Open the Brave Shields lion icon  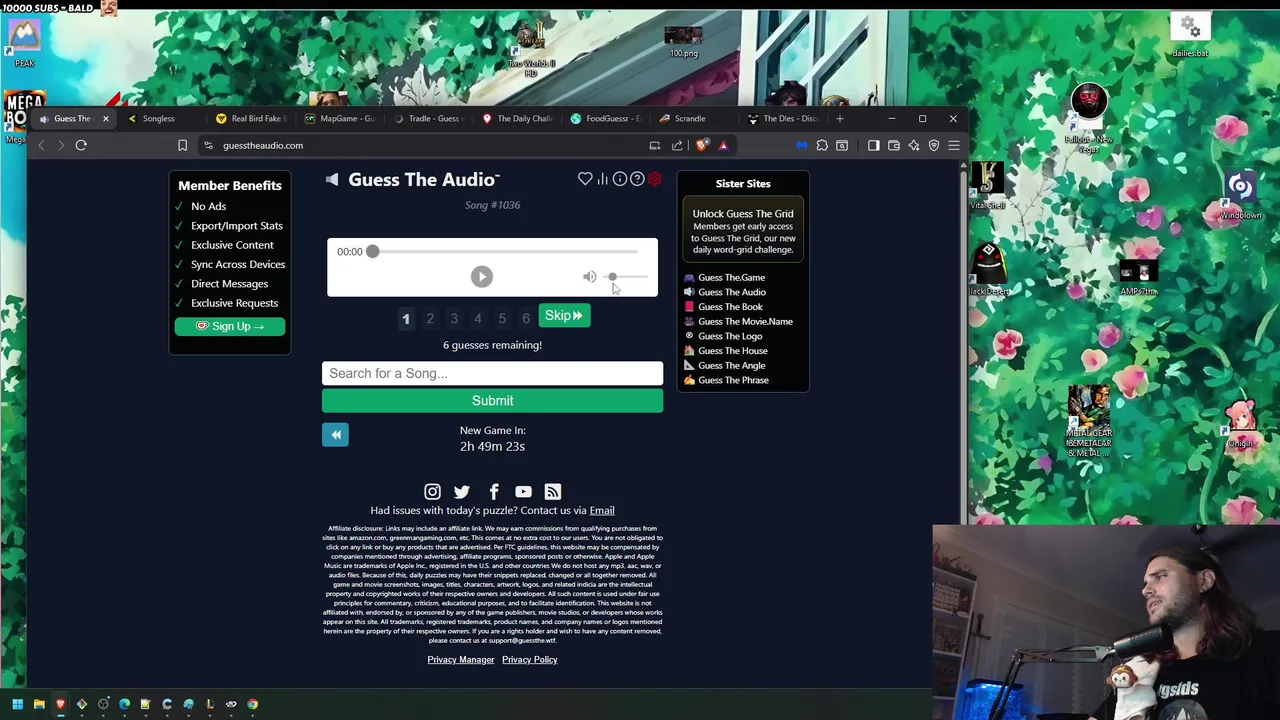point(702,146)
